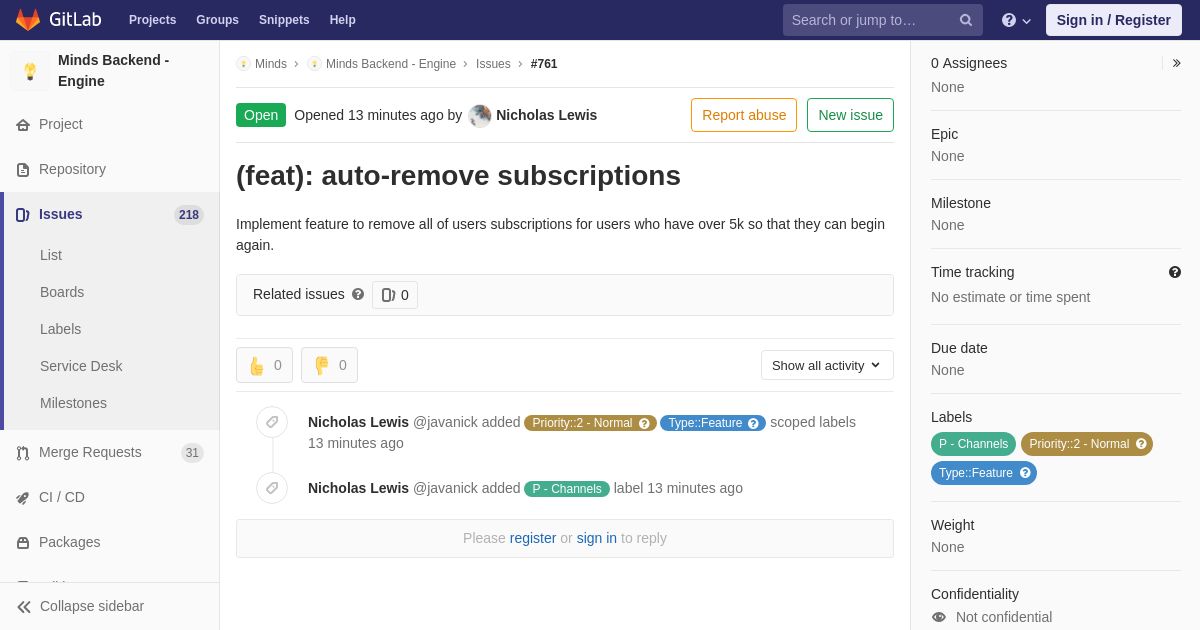Click the Minds Backend Engine lightbulb avatar
The width and height of the screenshot is (1200, 630).
click(30, 71)
